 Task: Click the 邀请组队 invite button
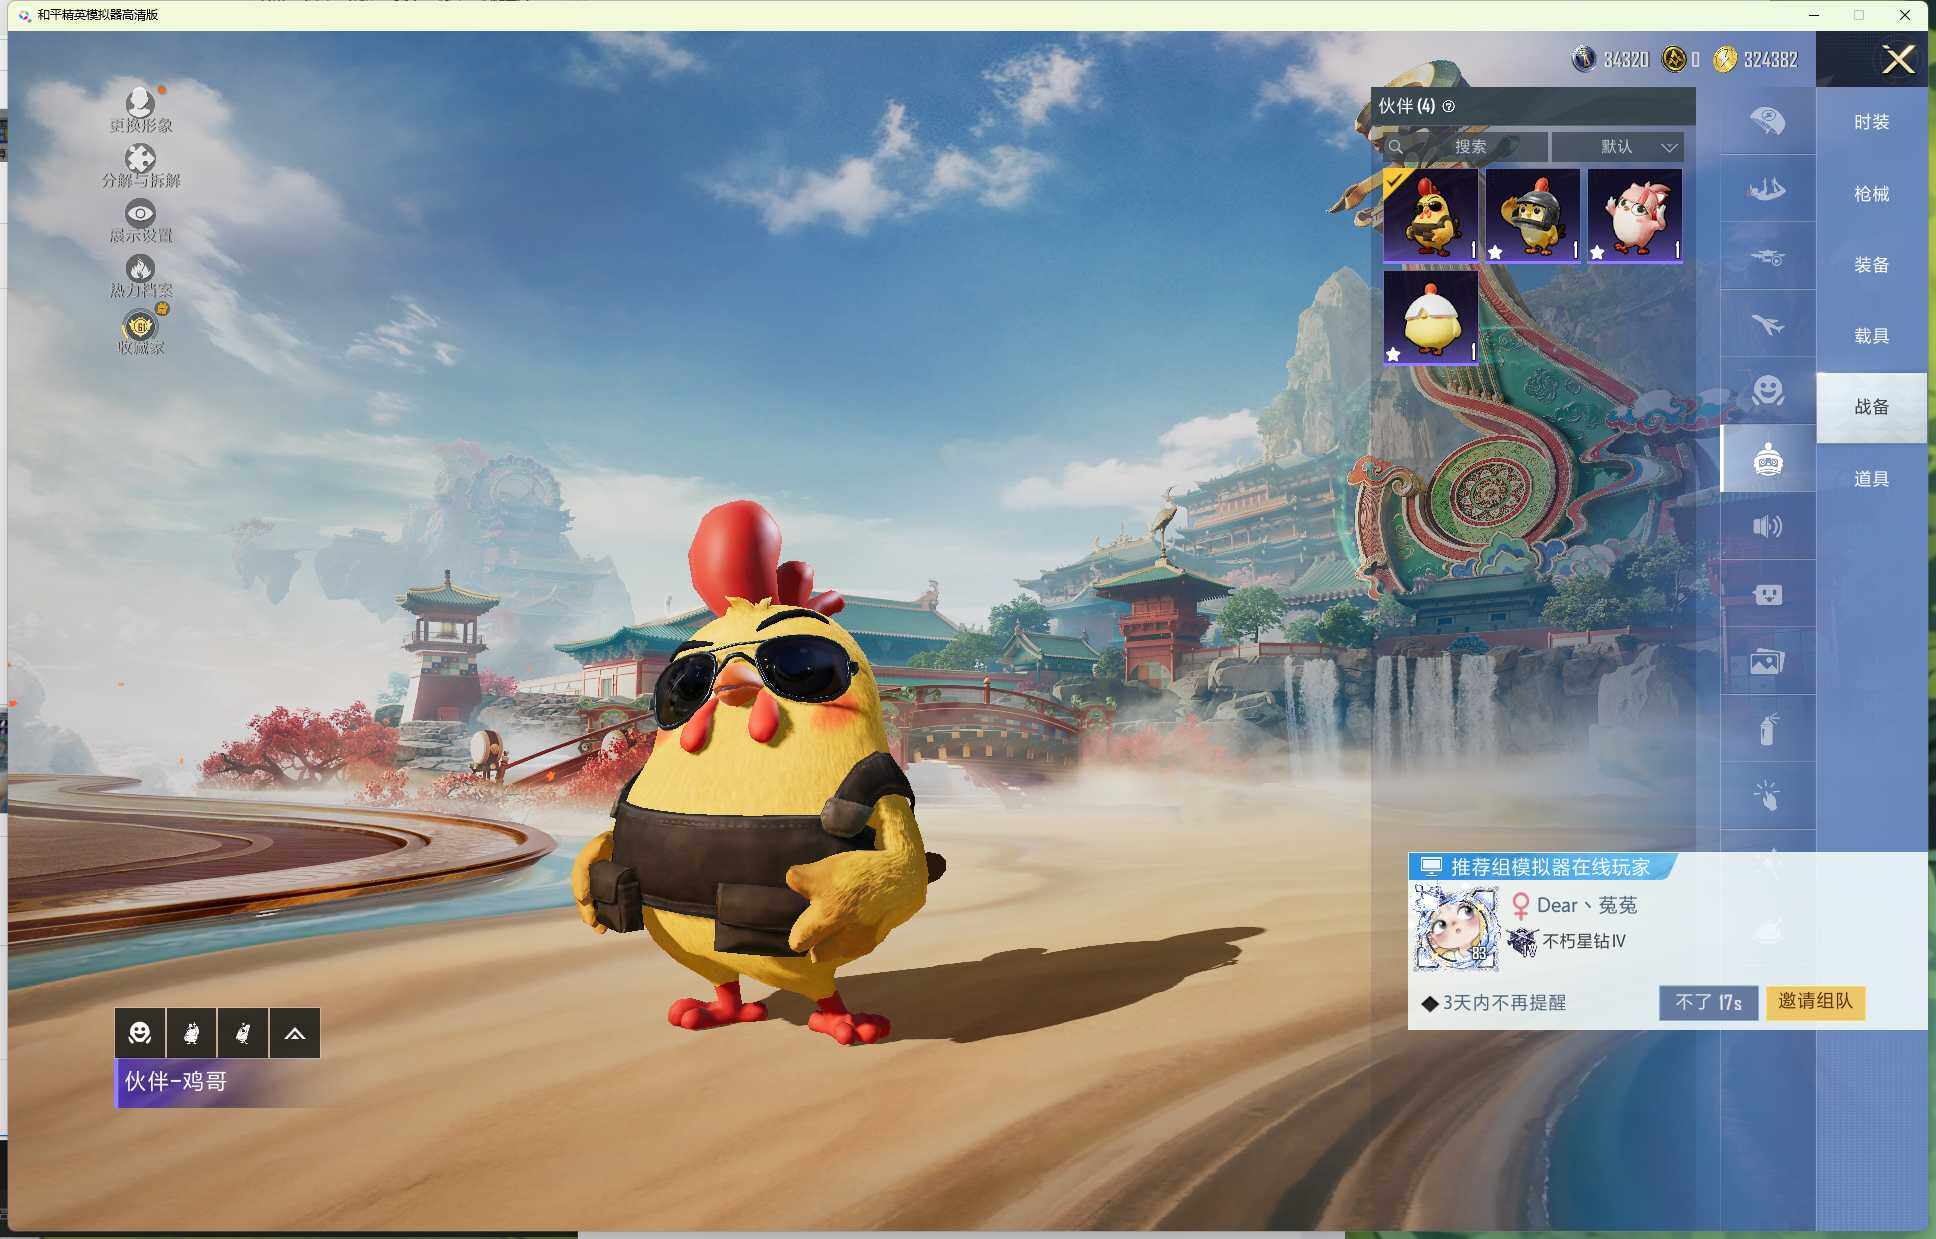pos(1814,1001)
